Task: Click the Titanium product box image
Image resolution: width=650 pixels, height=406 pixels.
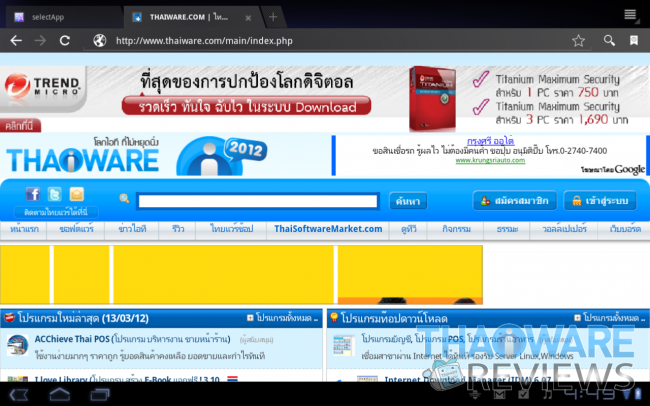Action: [x=432, y=99]
